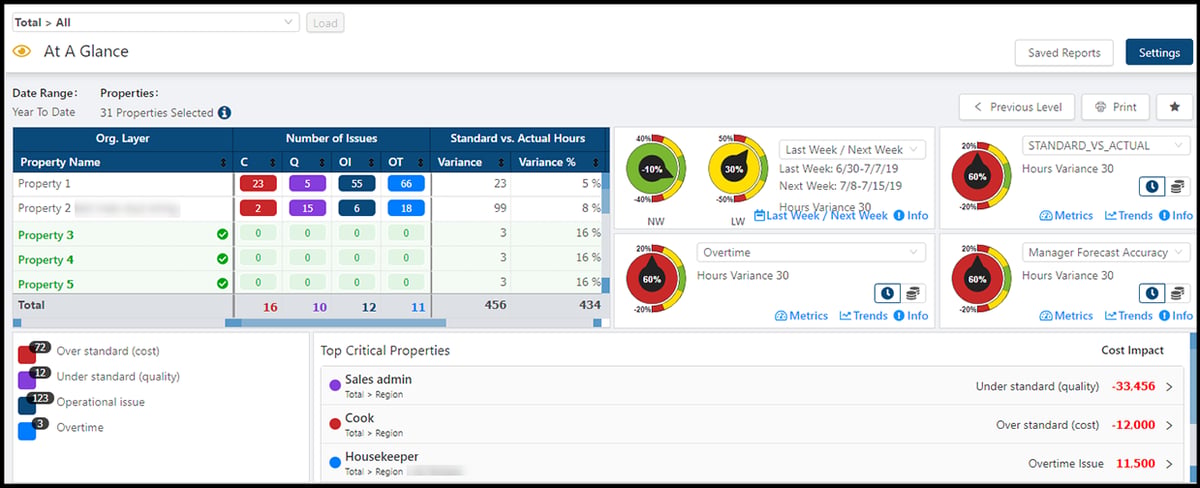Open the Total > All dropdown
The height and width of the screenshot is (488, 1200).
click(155, 22)
